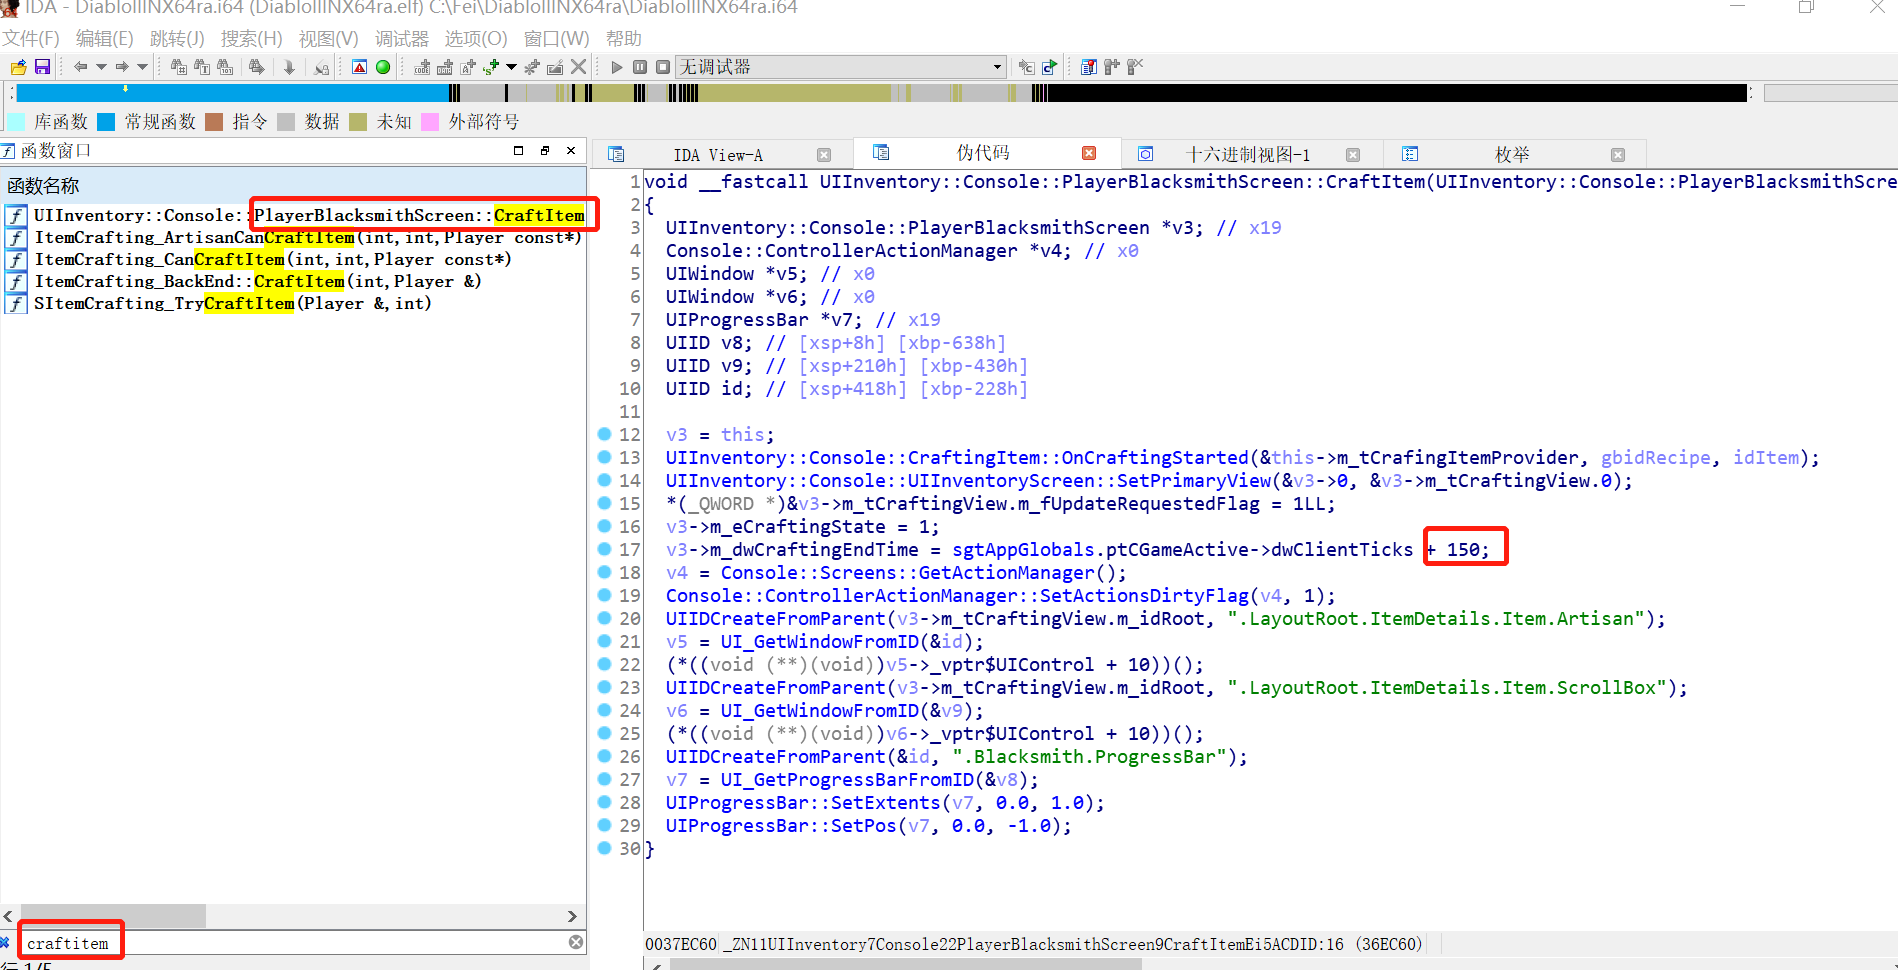Click the 库函数 cyan color swatch
The width and height of the screenshot is (1898, 970).
17,122
